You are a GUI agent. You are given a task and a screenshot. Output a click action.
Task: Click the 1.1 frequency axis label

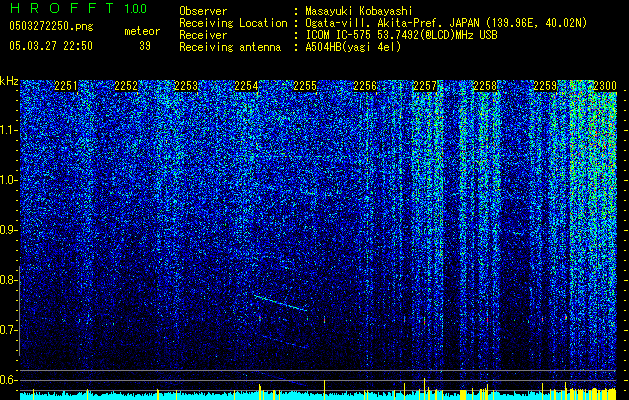[9, 130]
